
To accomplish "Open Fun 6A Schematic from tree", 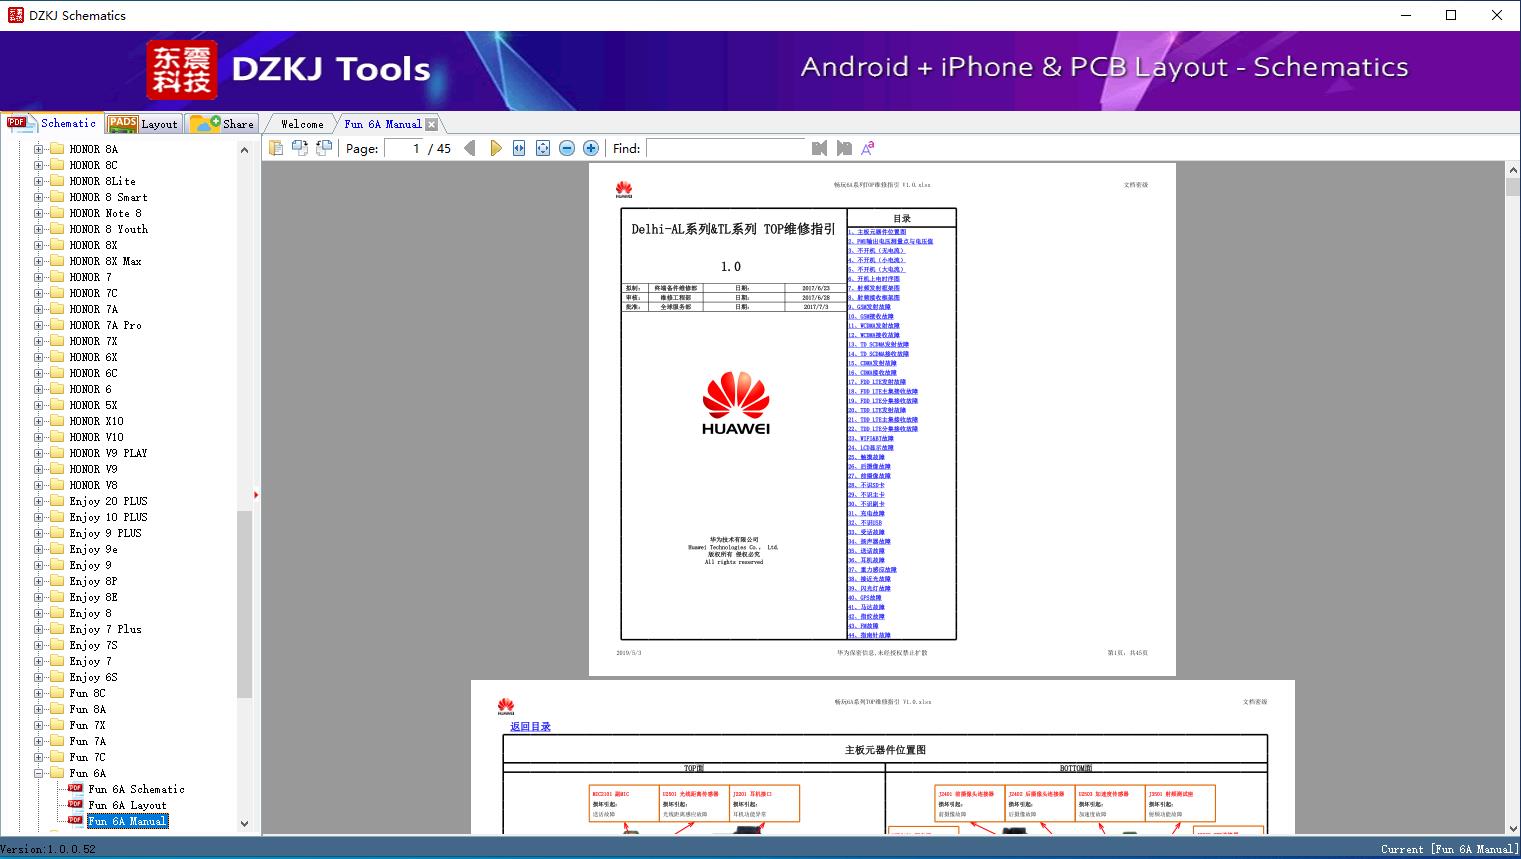I will tap(136, 789).
